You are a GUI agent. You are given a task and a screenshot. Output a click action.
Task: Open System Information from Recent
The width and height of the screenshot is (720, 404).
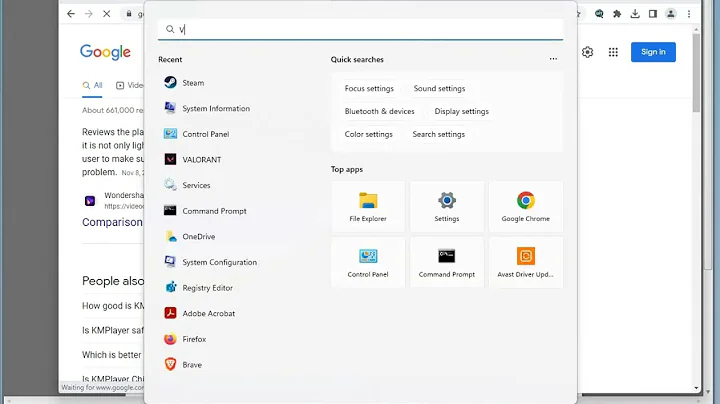pyautogui.click(x=207, y=108)
